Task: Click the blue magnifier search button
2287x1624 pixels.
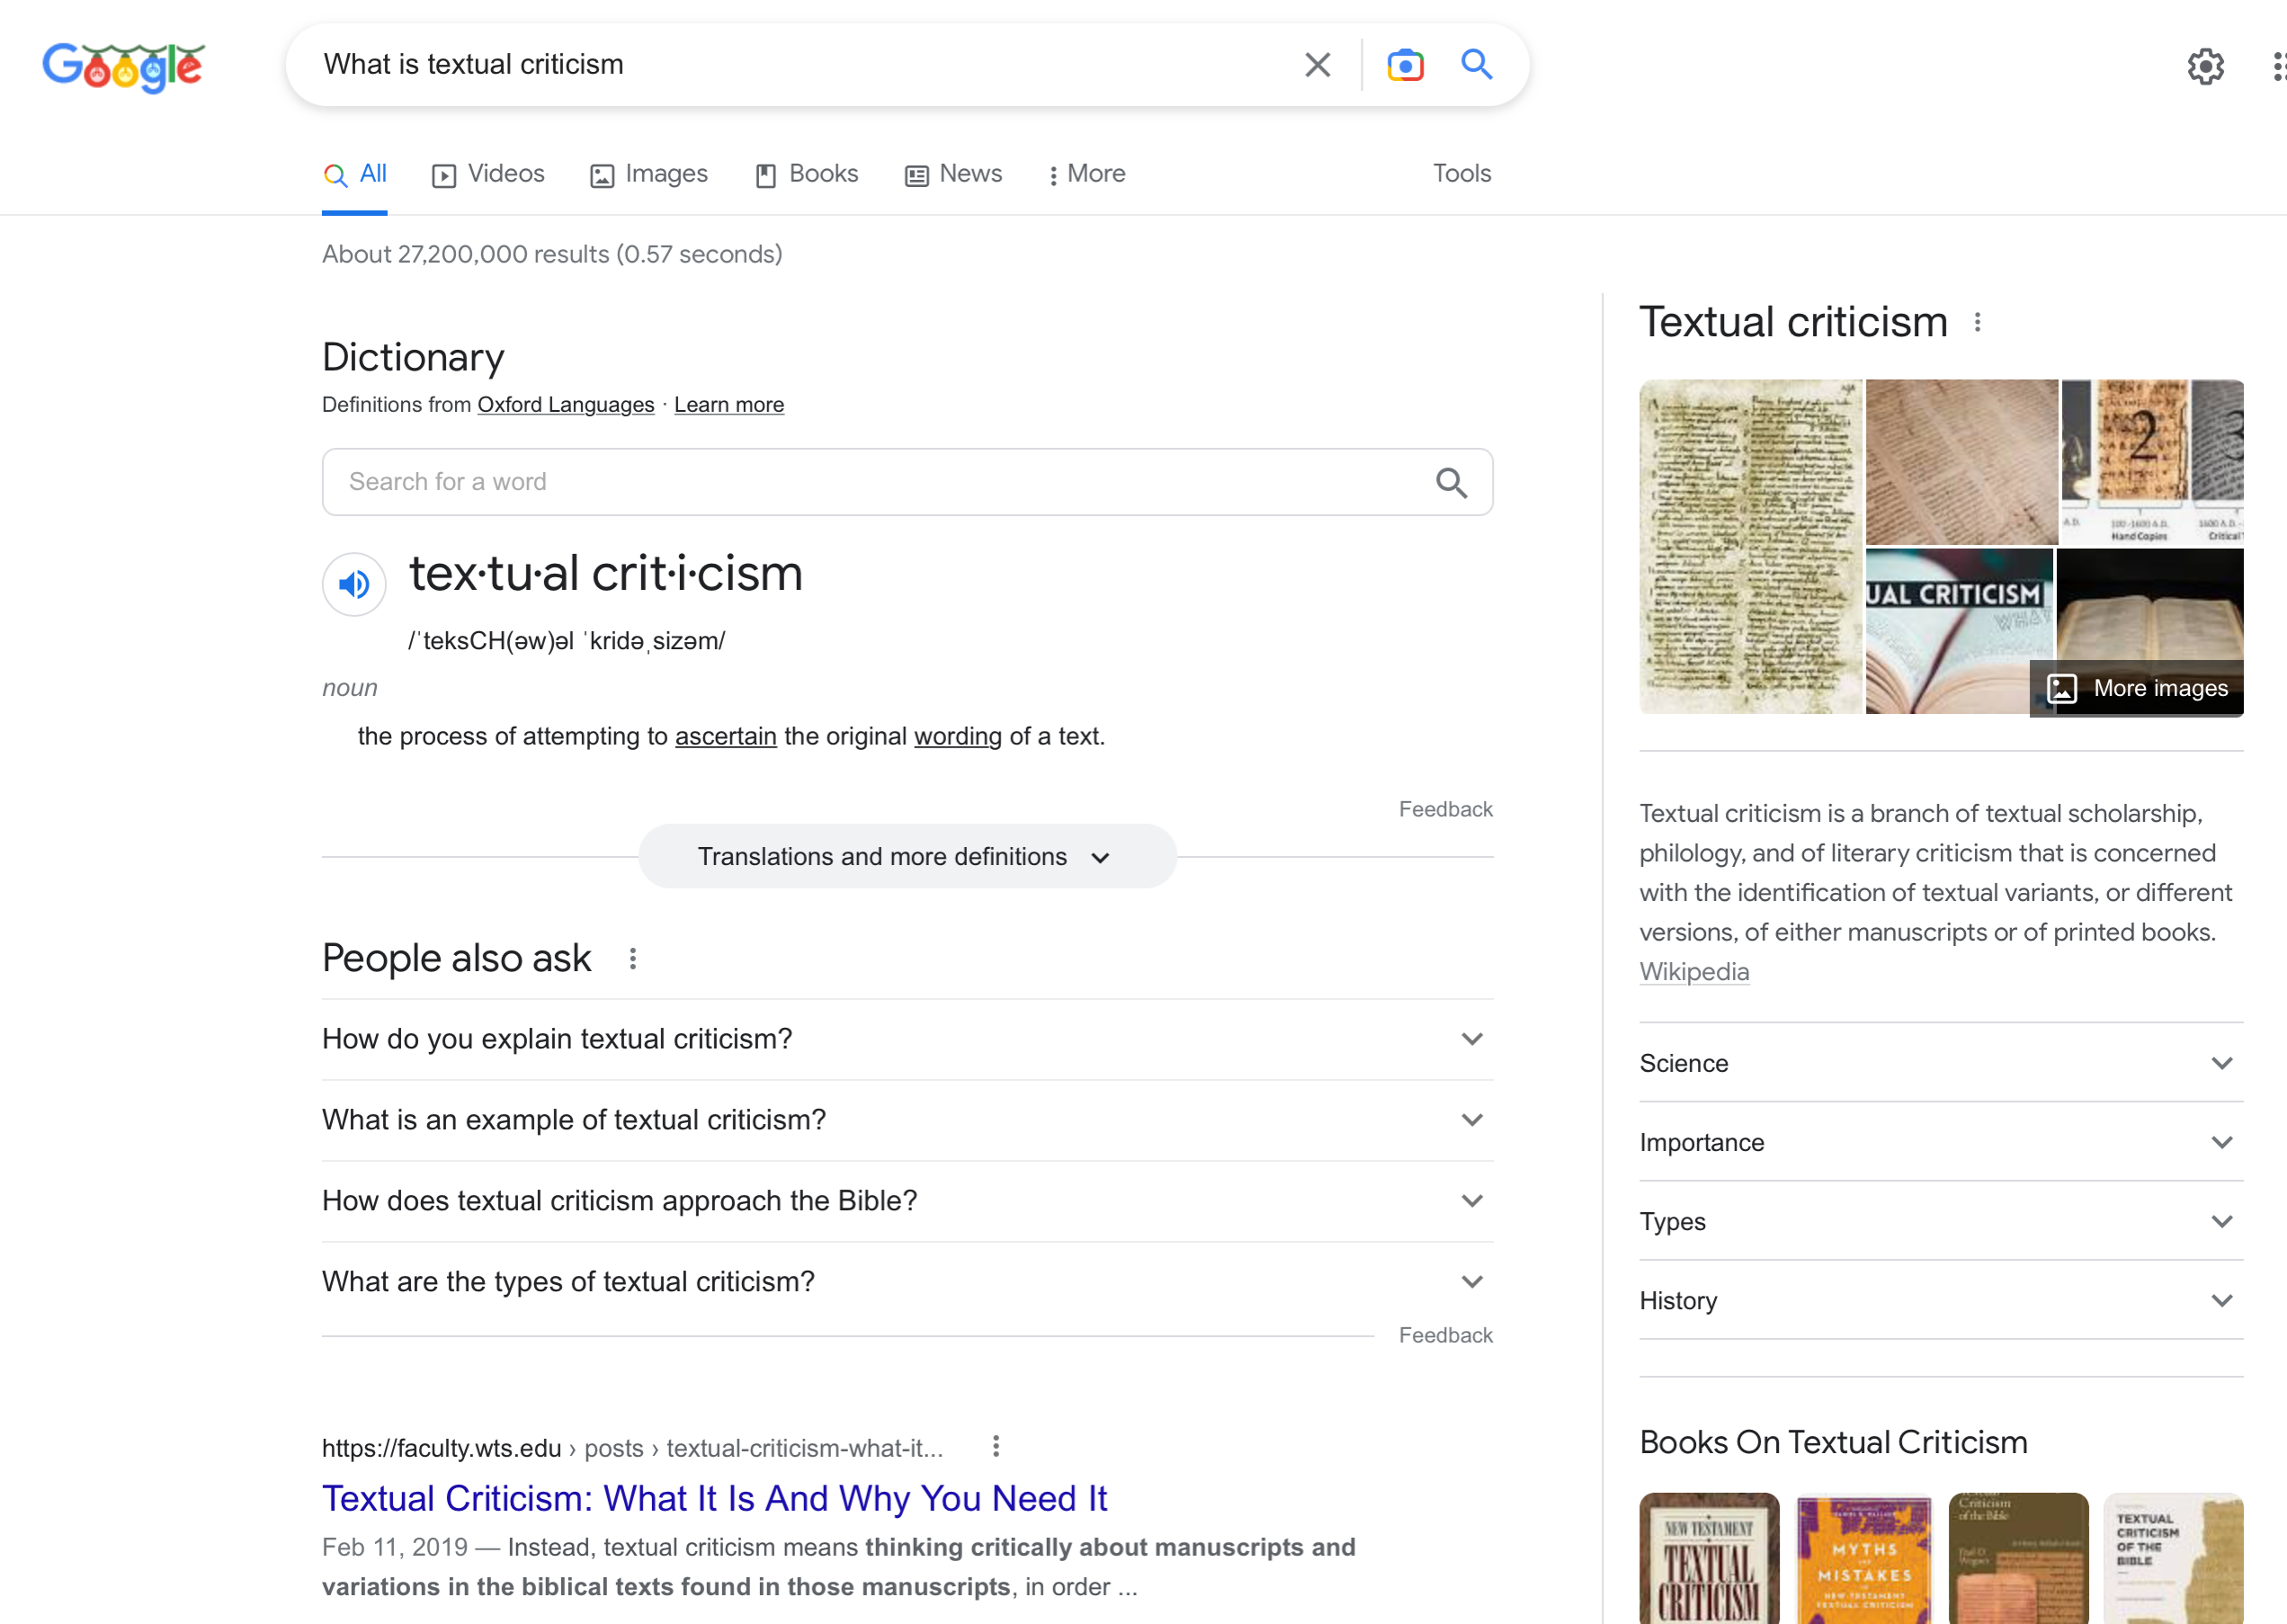Action: point(1476,65)
